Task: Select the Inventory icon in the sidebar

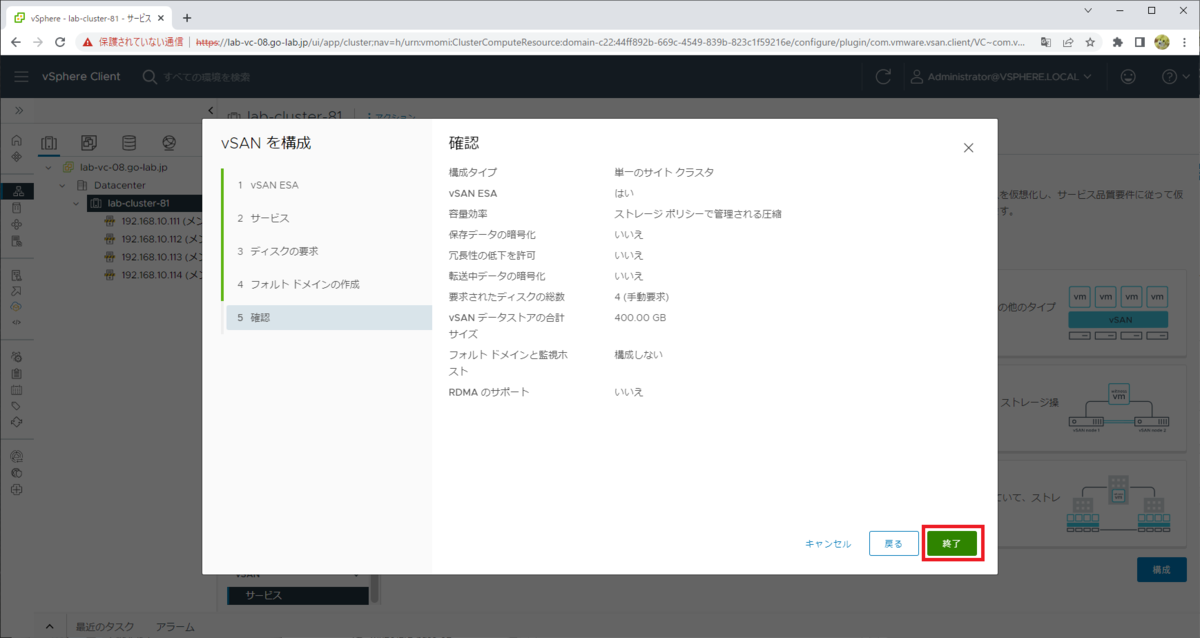Action: pyautogui.click(x=17, y=191)
